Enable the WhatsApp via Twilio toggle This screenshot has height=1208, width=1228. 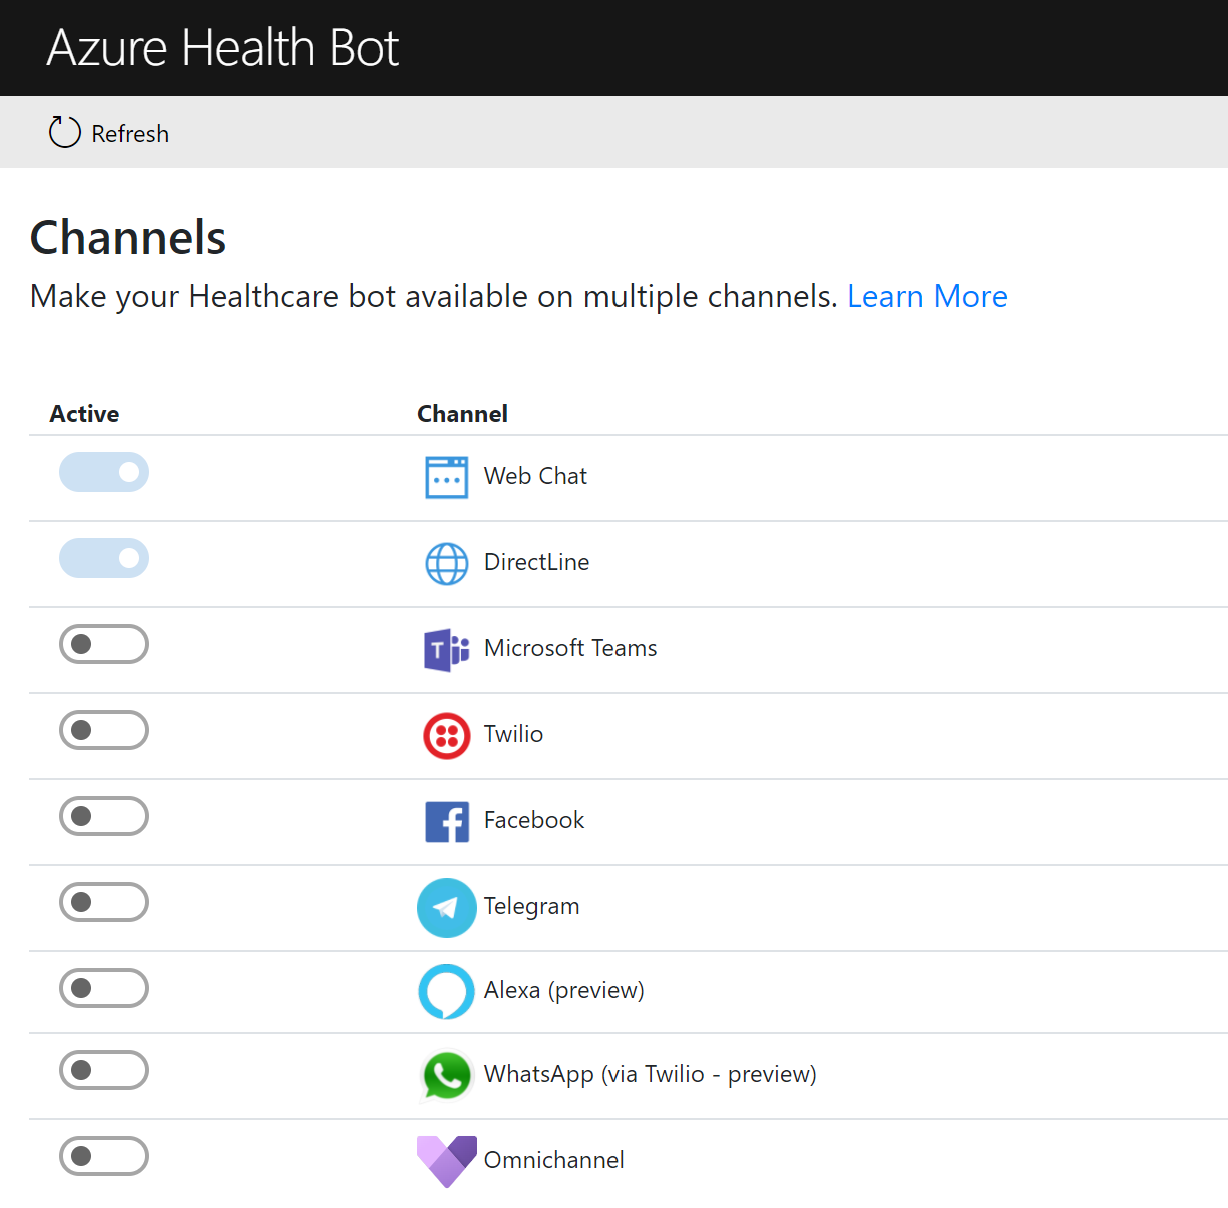(x=104, y=1070)
